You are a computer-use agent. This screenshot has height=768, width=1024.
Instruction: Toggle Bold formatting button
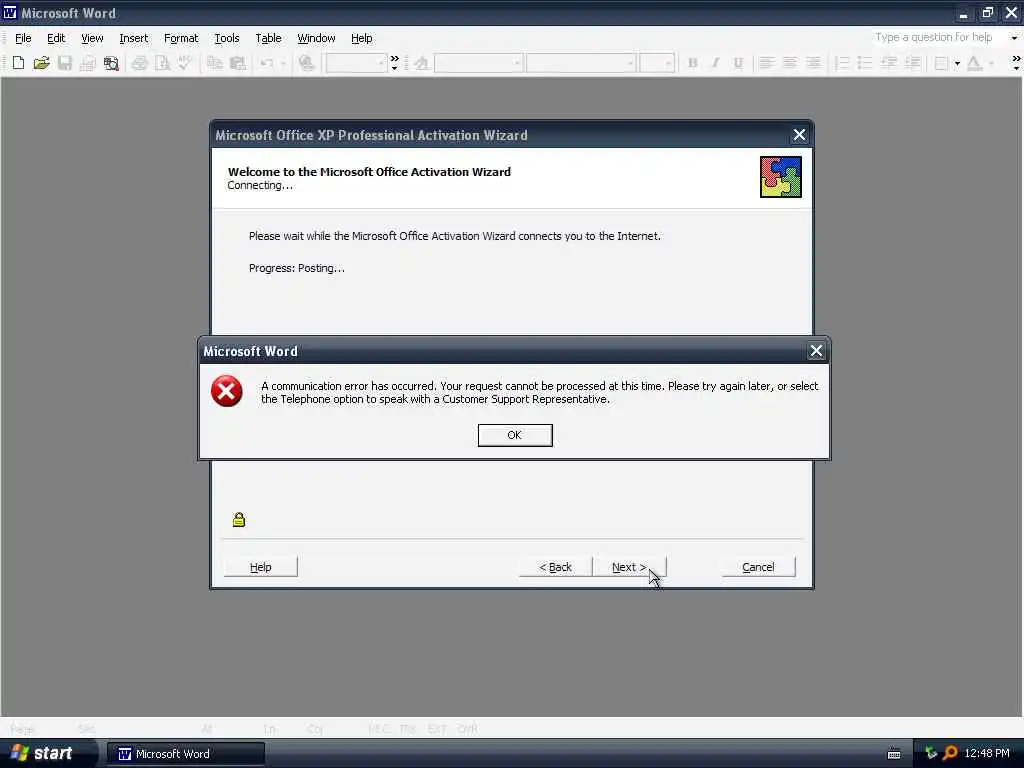click(692, 63)
